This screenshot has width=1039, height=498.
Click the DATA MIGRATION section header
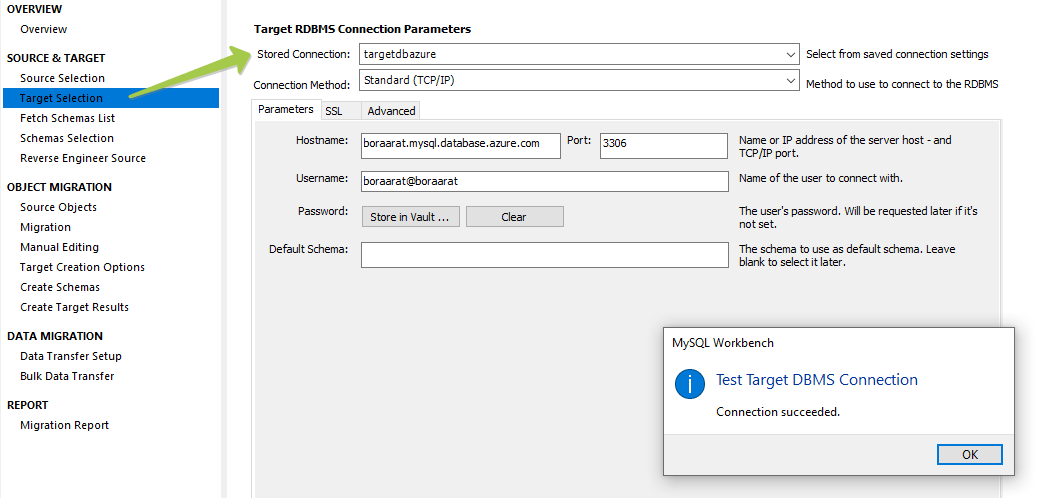(55, 336)
